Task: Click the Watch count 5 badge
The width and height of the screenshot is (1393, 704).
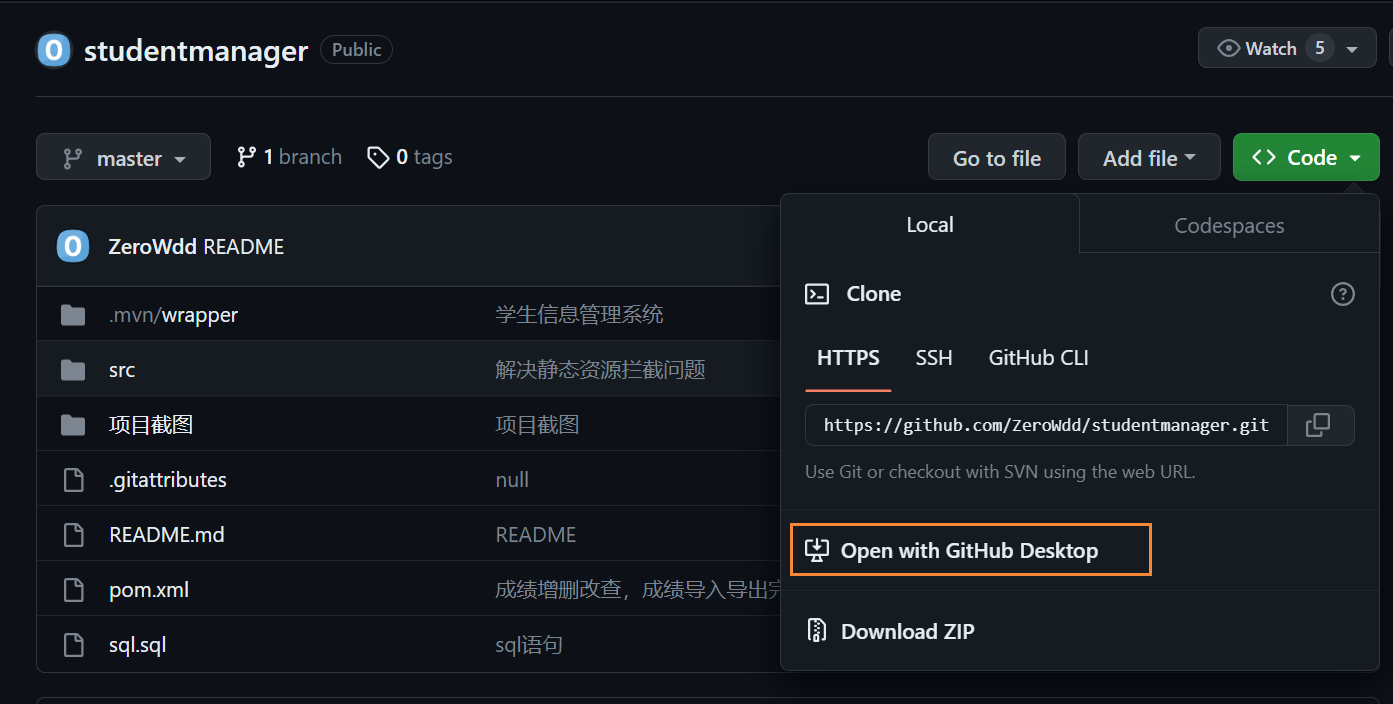Action: (1320, 49)
